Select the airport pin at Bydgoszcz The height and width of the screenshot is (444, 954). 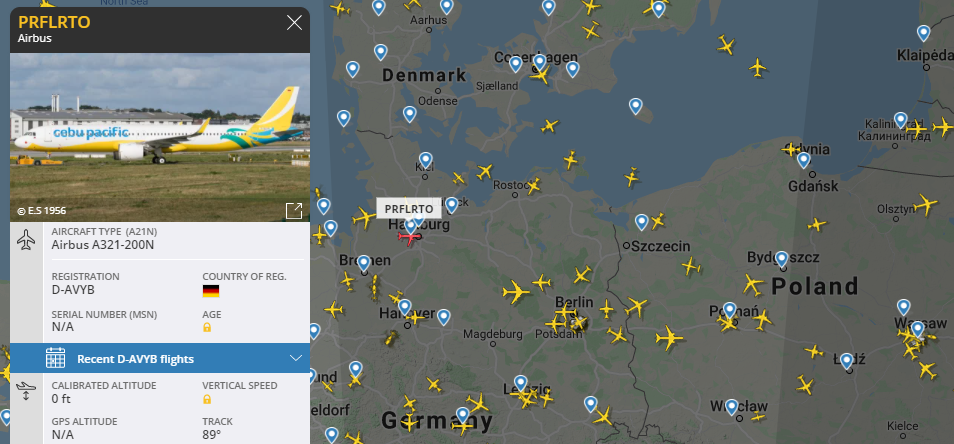pos(782,258)
